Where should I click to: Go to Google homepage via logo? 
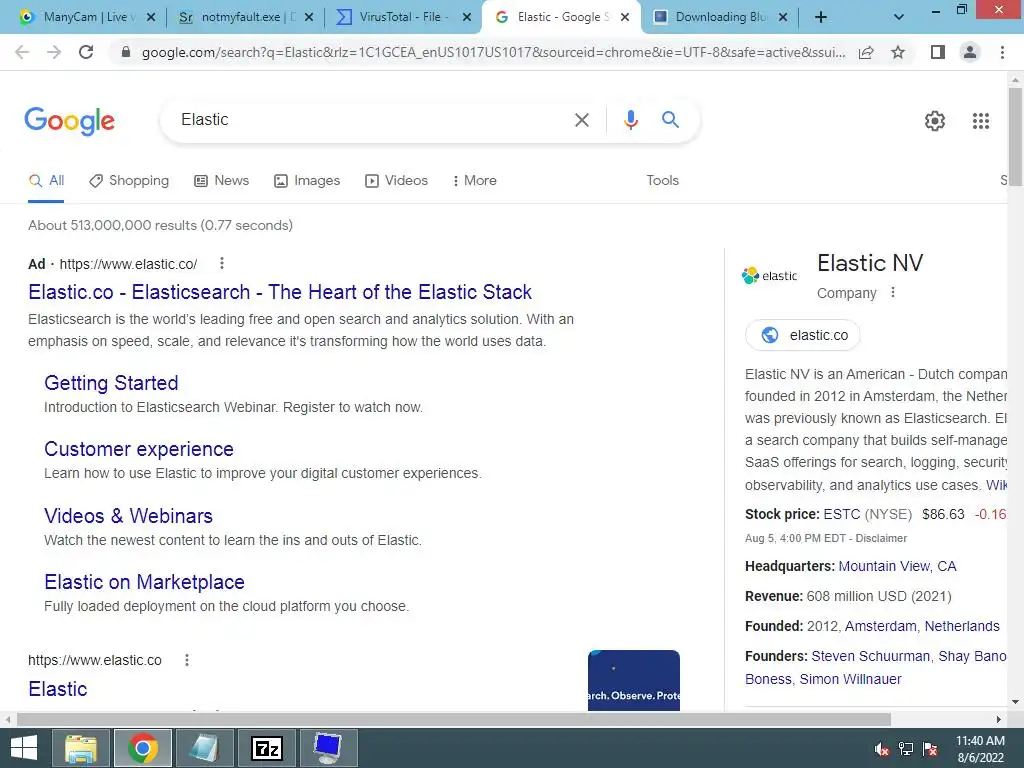[69, 121]
